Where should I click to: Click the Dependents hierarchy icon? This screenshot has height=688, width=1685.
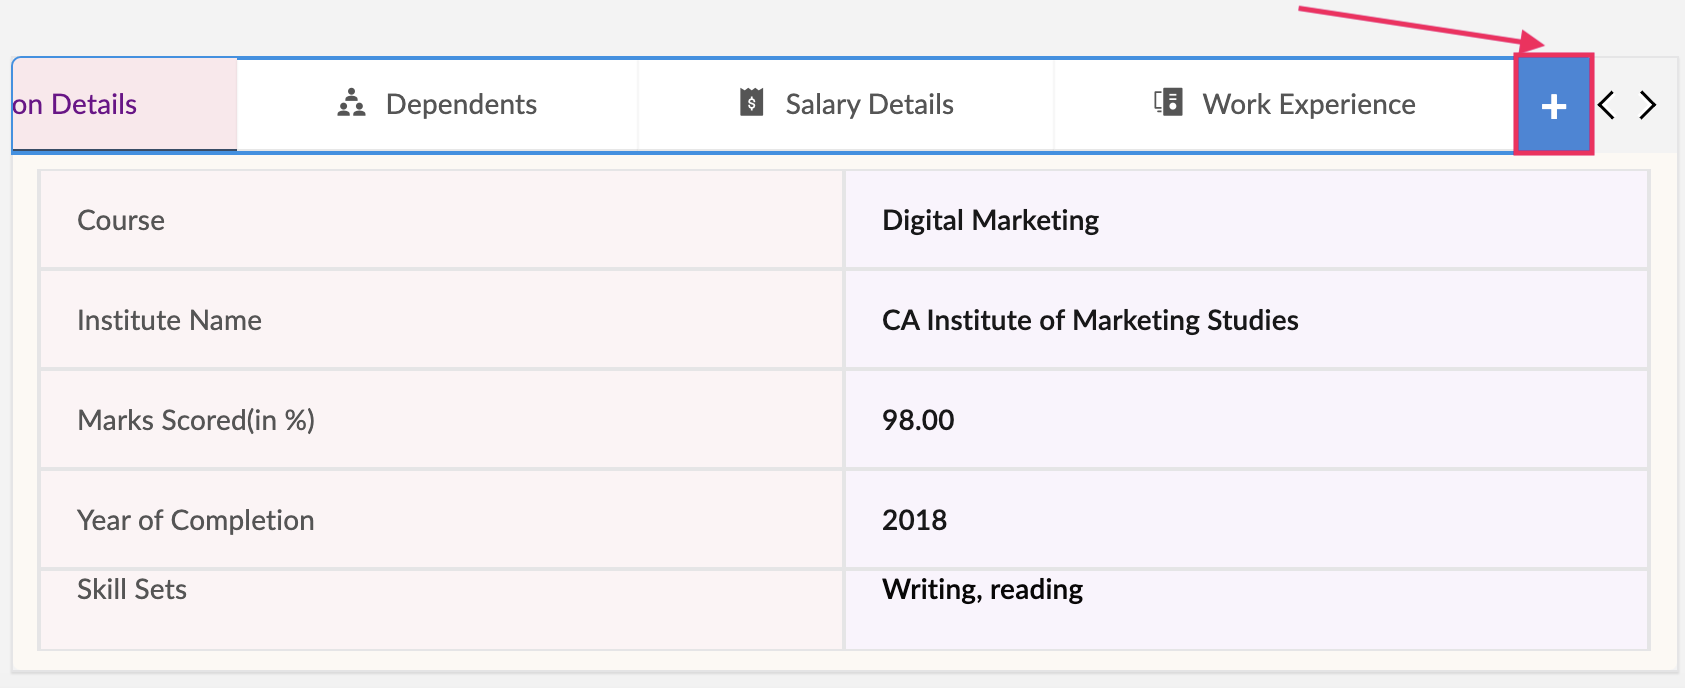click(x=351, y=103)
